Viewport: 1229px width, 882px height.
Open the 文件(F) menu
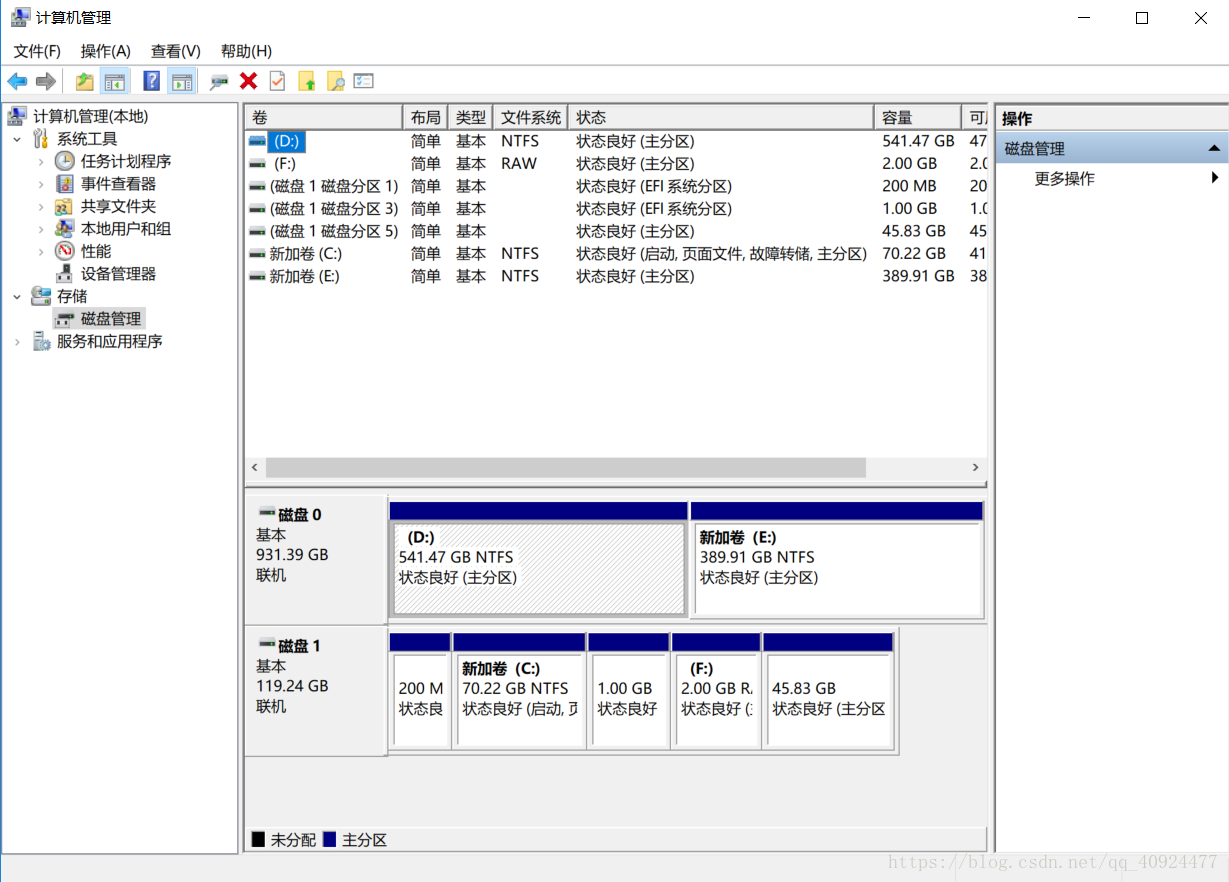(x=37, y=51)
